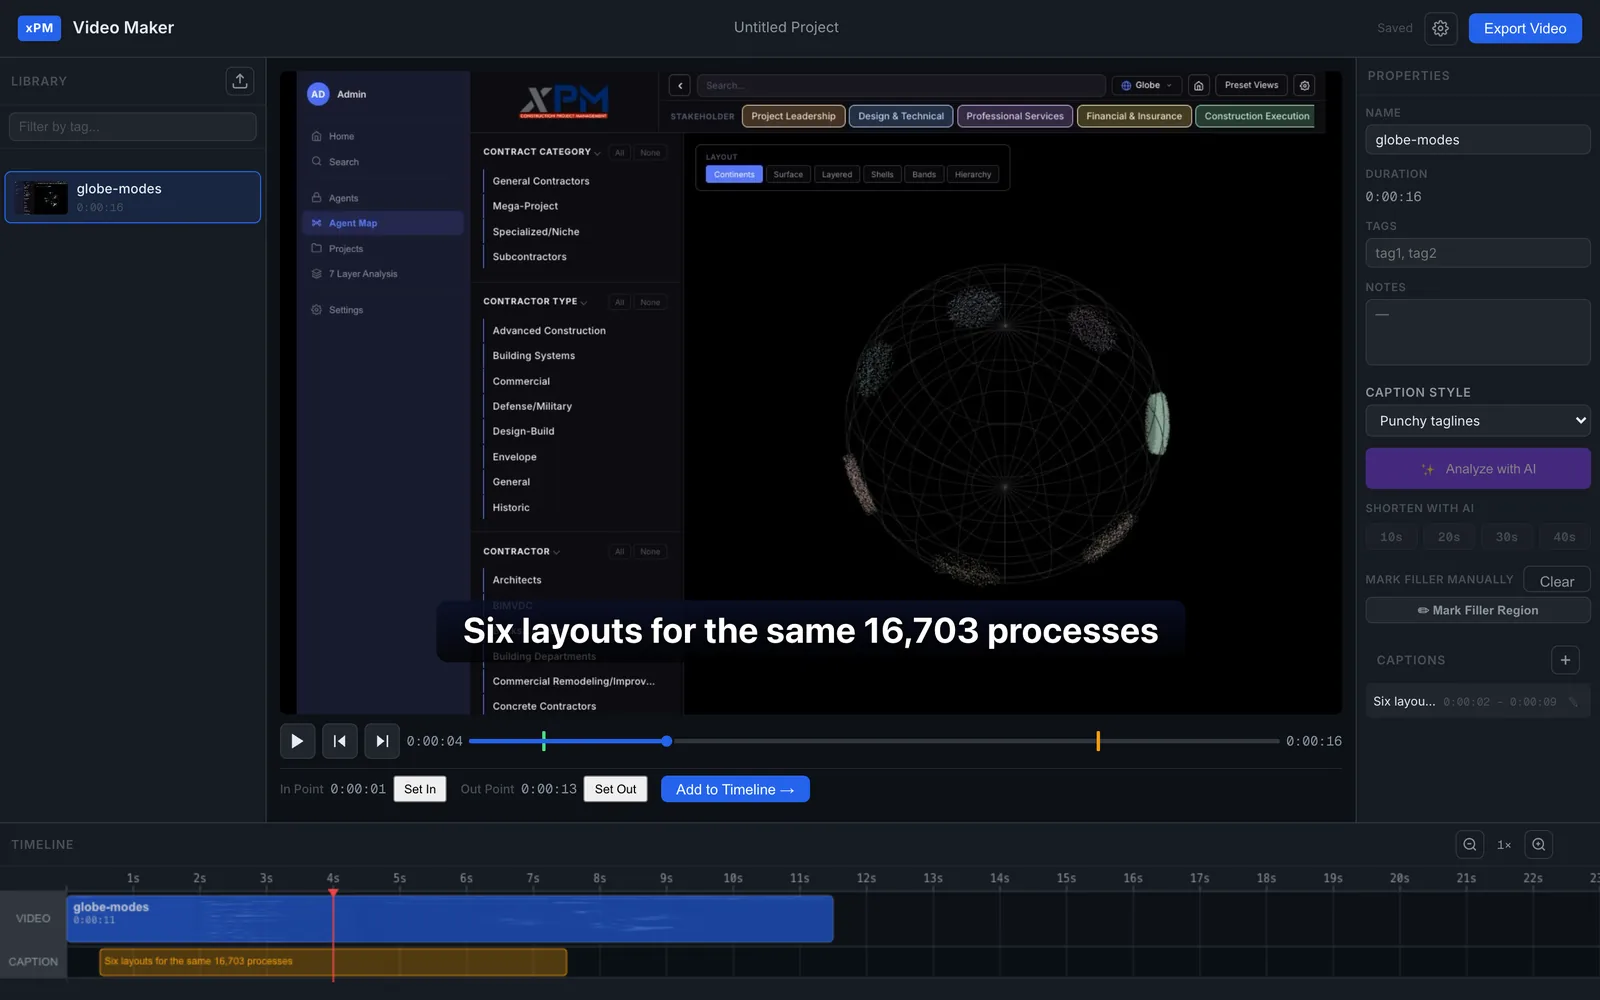Click the playback scrubber handle
The height and width of the screenshot is (1000, 1600).
pos(667,741)
